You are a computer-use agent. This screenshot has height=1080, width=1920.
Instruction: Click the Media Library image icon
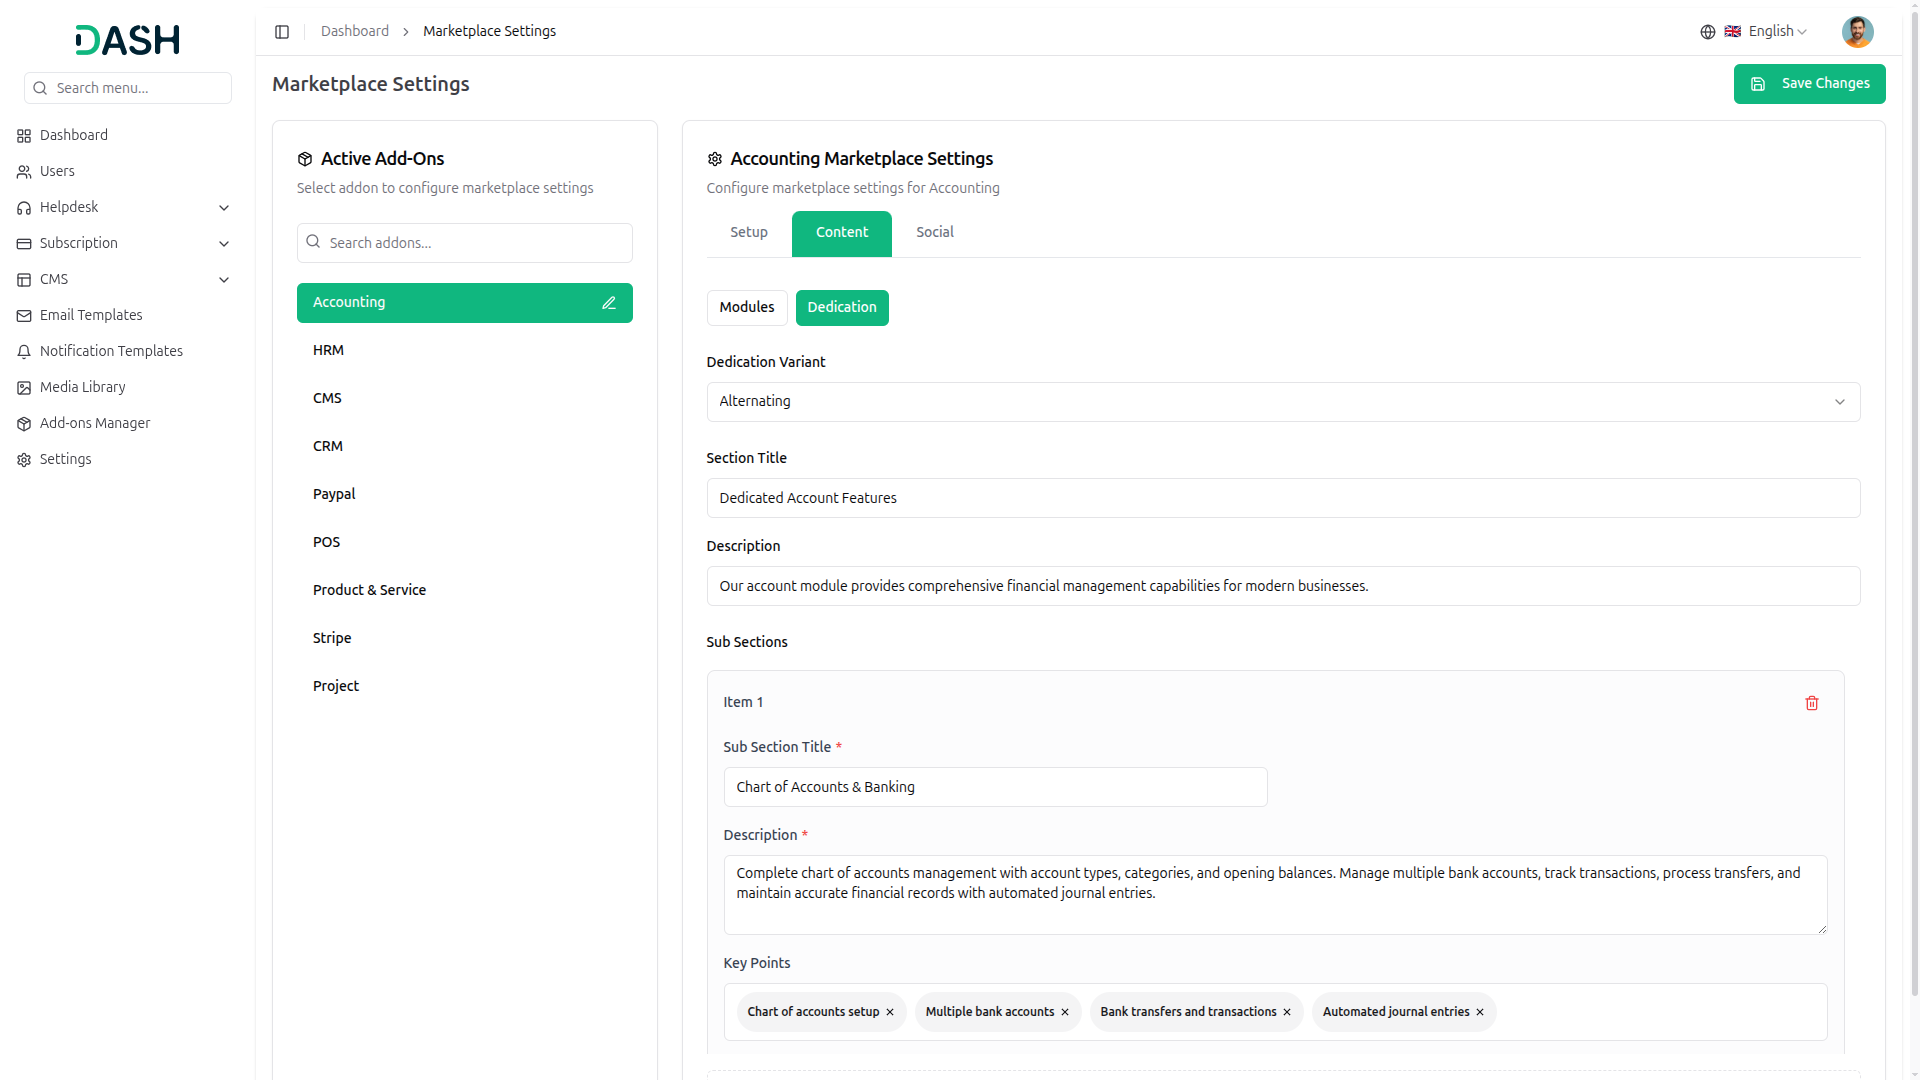pos(24,388)
